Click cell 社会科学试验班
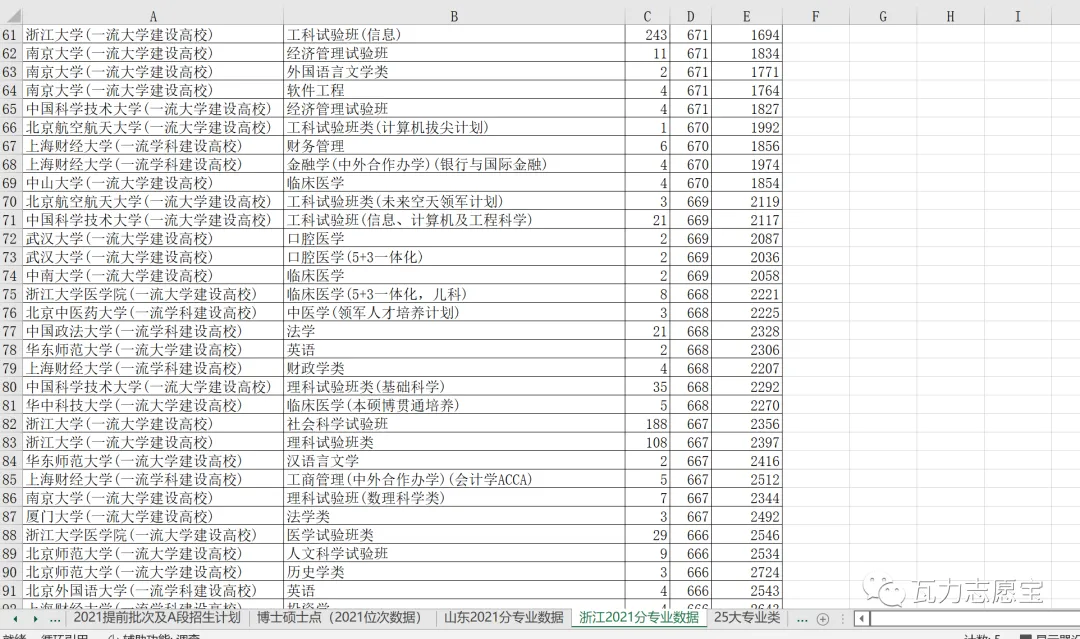1080x639 pixels. tap(454, 424)
